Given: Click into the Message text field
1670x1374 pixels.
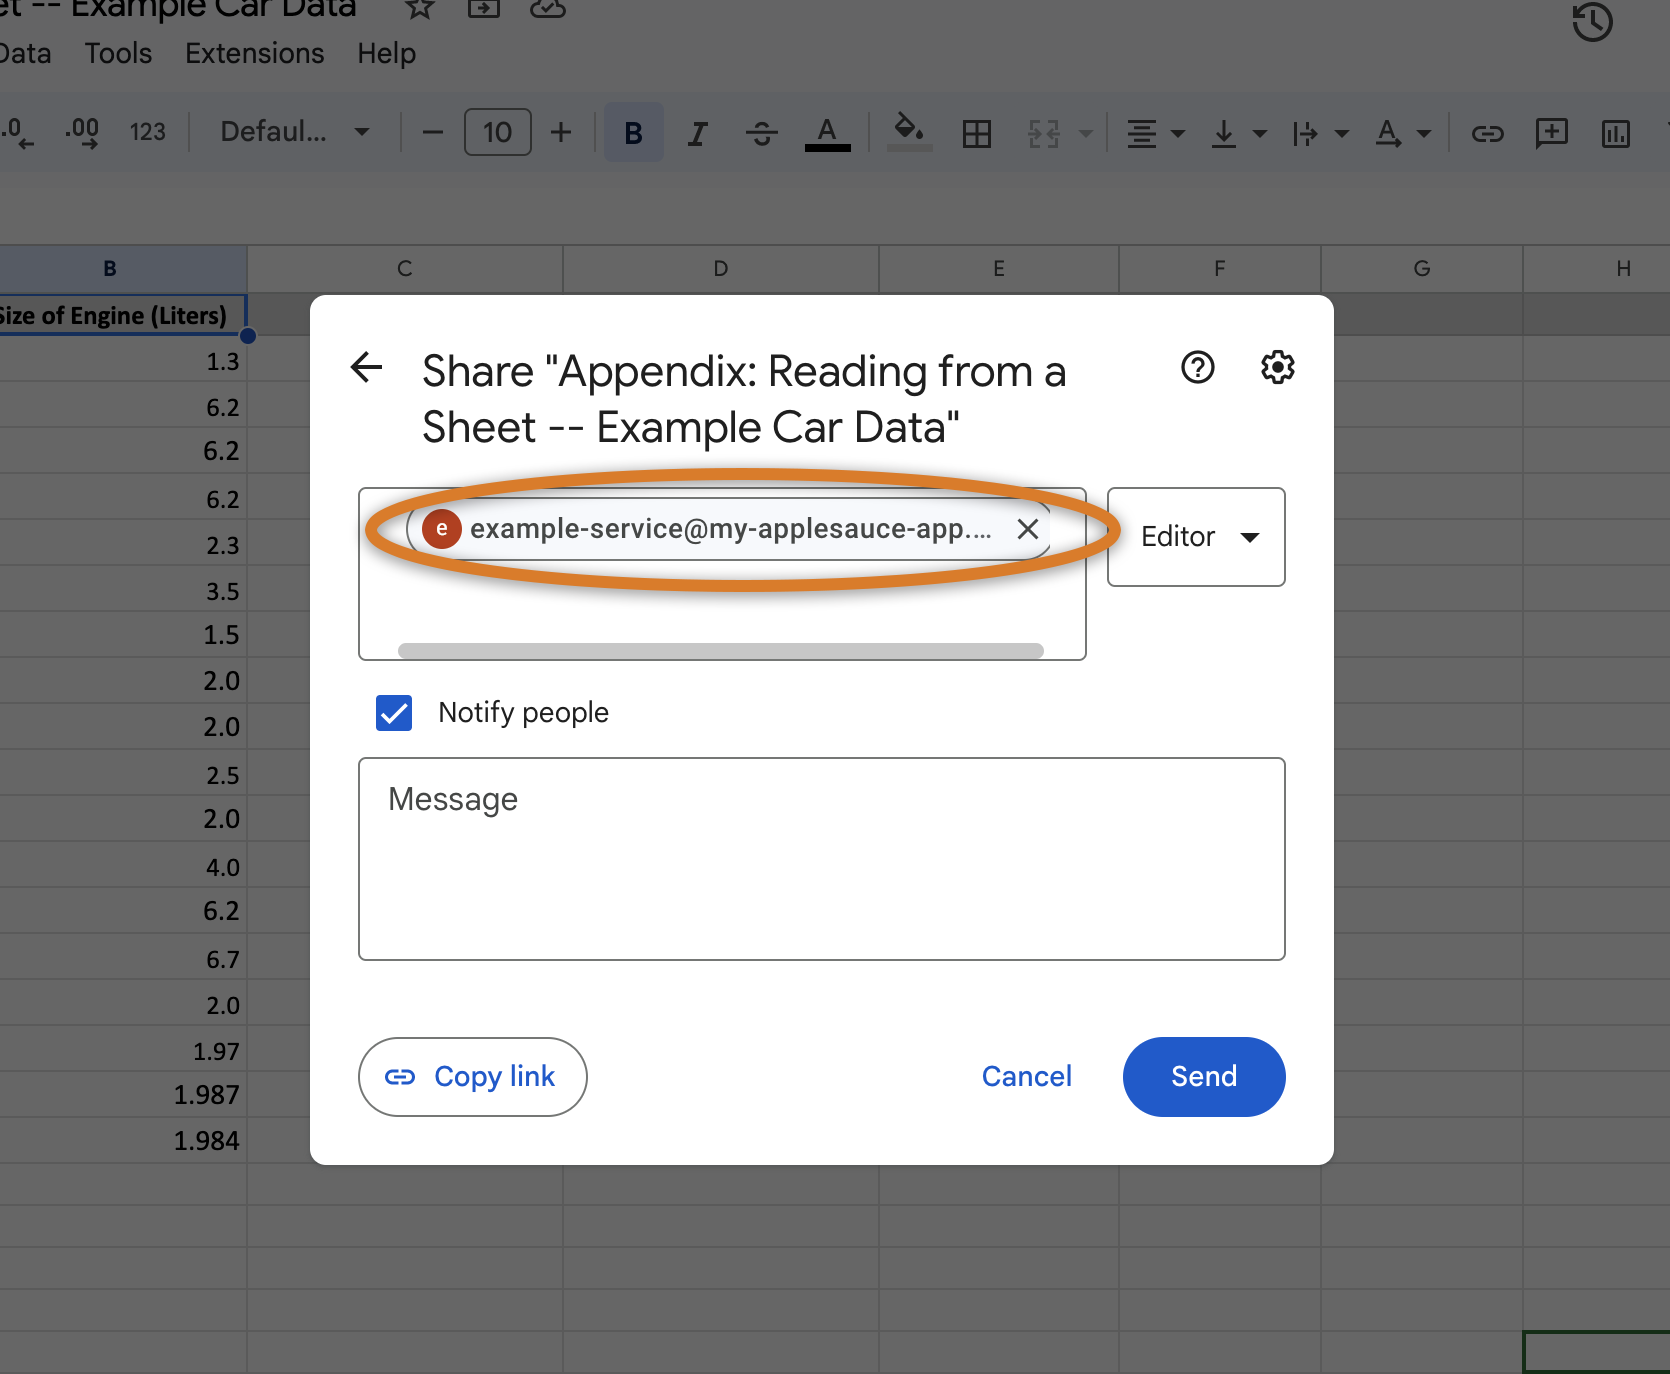Looking at the screenshot, I should (x=822, y=859).
